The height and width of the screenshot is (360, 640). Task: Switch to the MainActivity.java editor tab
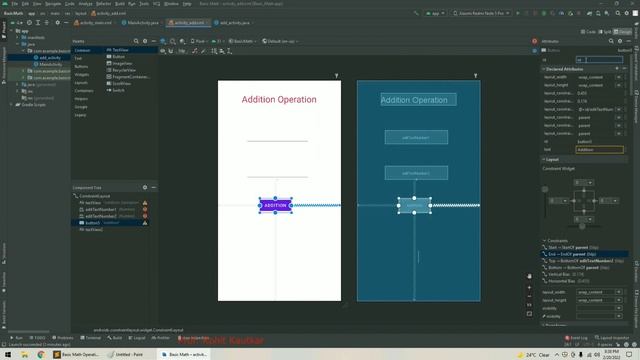pos(142,23)
